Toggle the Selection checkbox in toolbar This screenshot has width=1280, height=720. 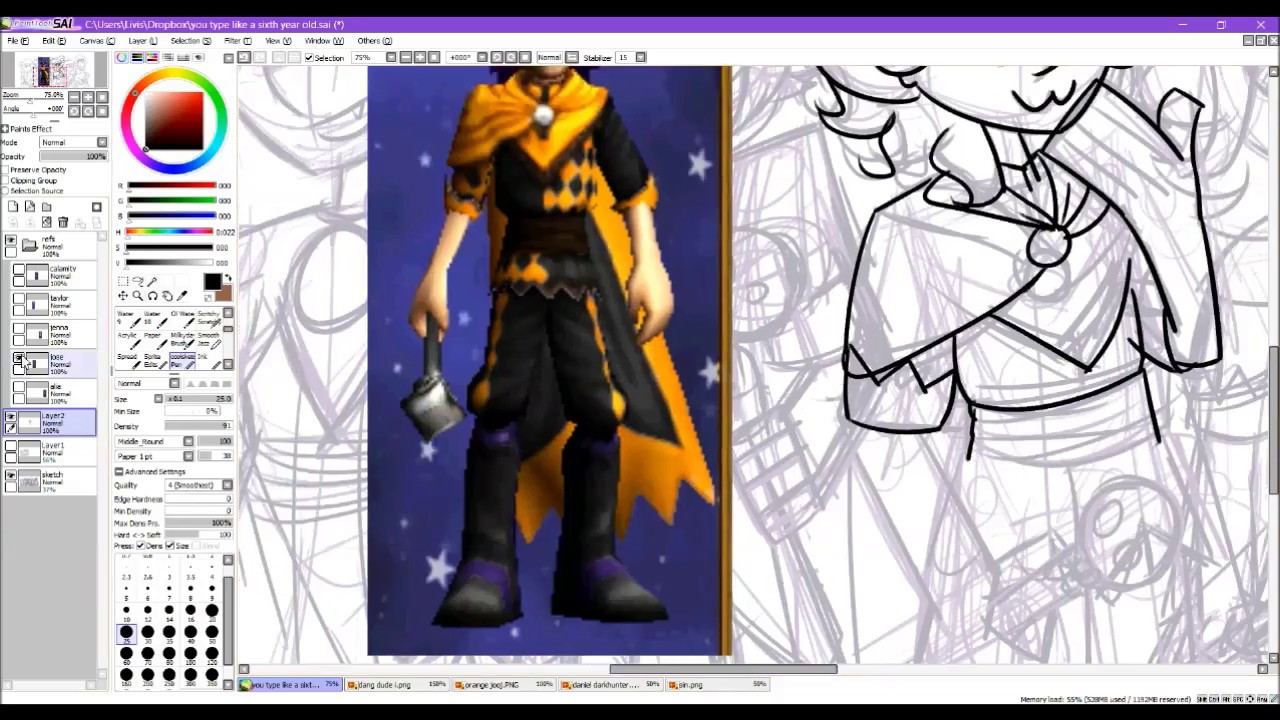click(309, 57)
